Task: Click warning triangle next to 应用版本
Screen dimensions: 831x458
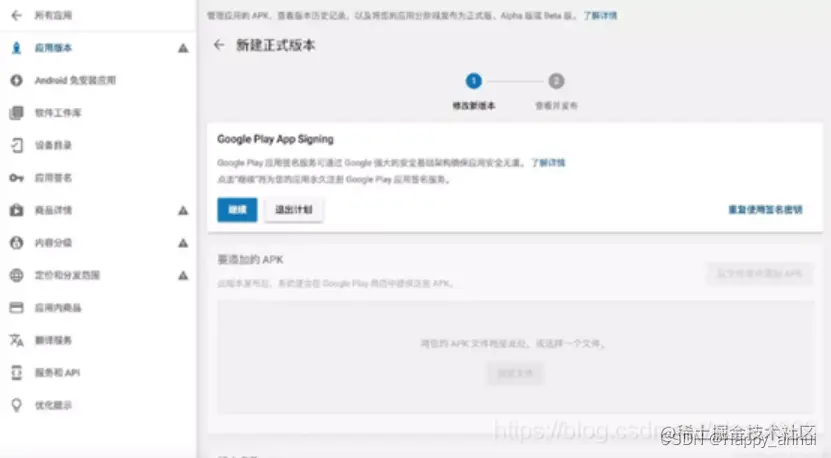Action: click(183, 48)
